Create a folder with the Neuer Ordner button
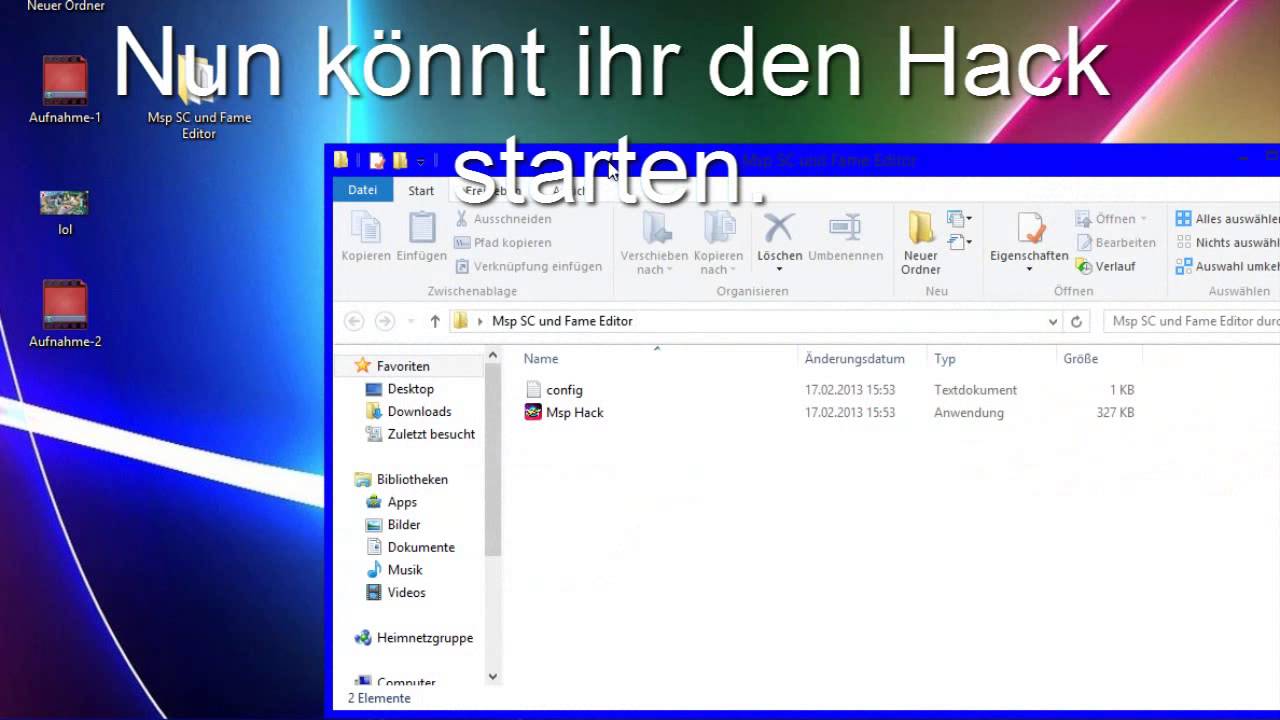 pyautogui.click(x=920, y=243)
